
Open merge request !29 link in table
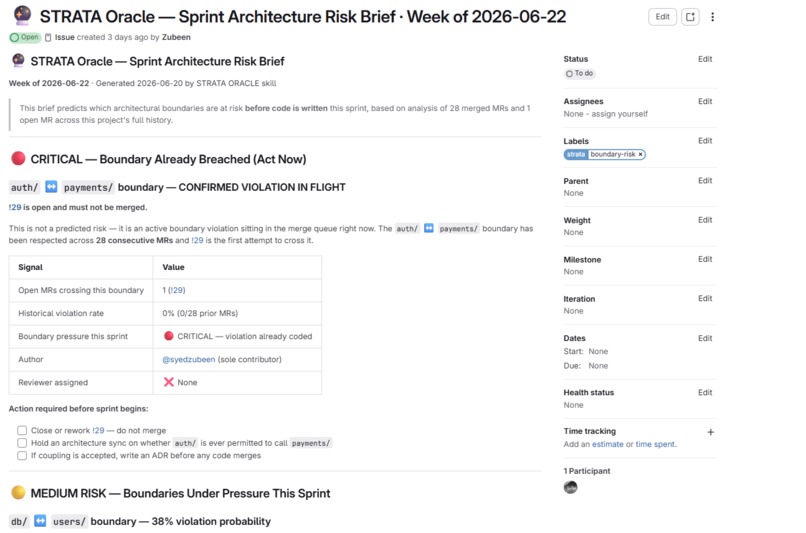coord(177,290)
